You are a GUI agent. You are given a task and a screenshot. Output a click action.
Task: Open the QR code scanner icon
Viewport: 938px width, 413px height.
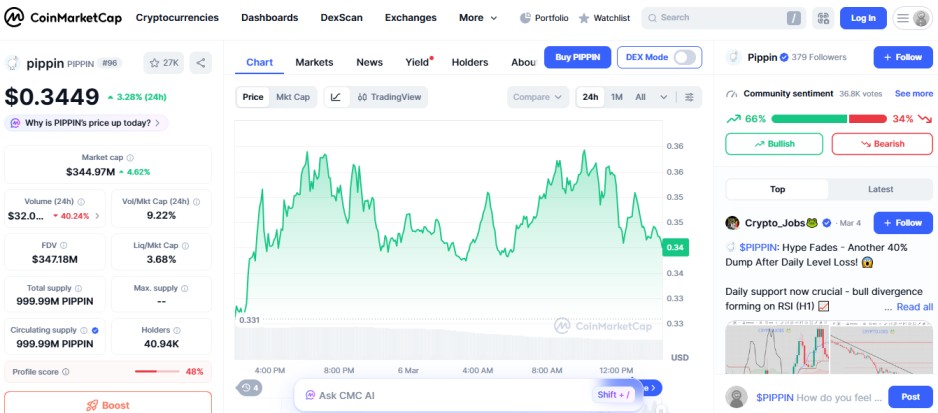click(823, 18)
